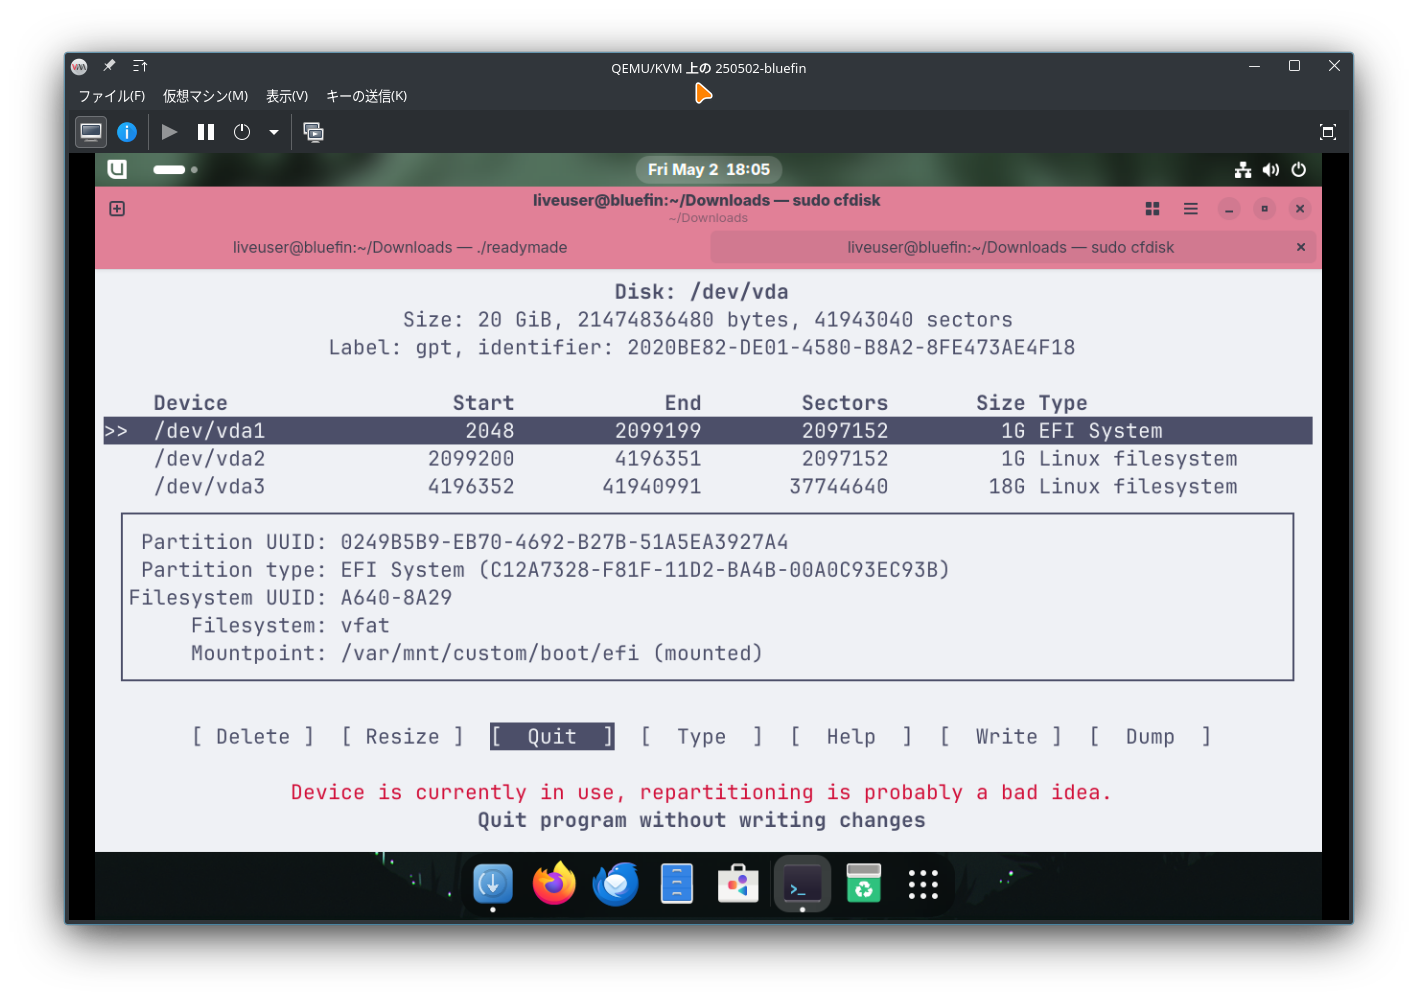
Task: Add a new terminal tab
Action: coord(117,209)
